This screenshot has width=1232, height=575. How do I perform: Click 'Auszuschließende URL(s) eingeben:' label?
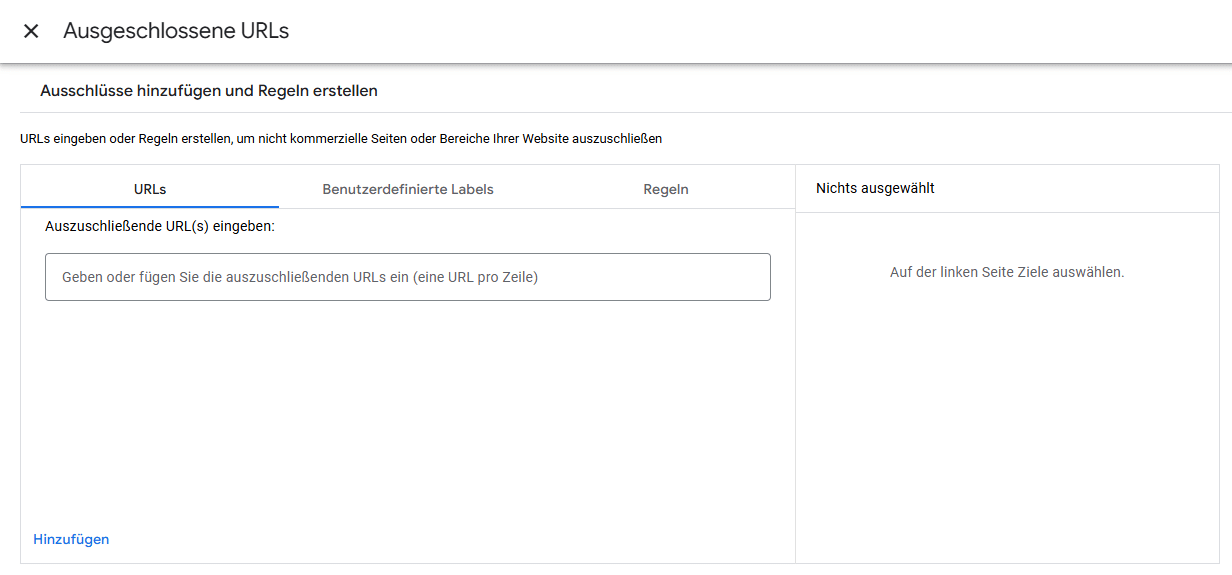[160, 226]
